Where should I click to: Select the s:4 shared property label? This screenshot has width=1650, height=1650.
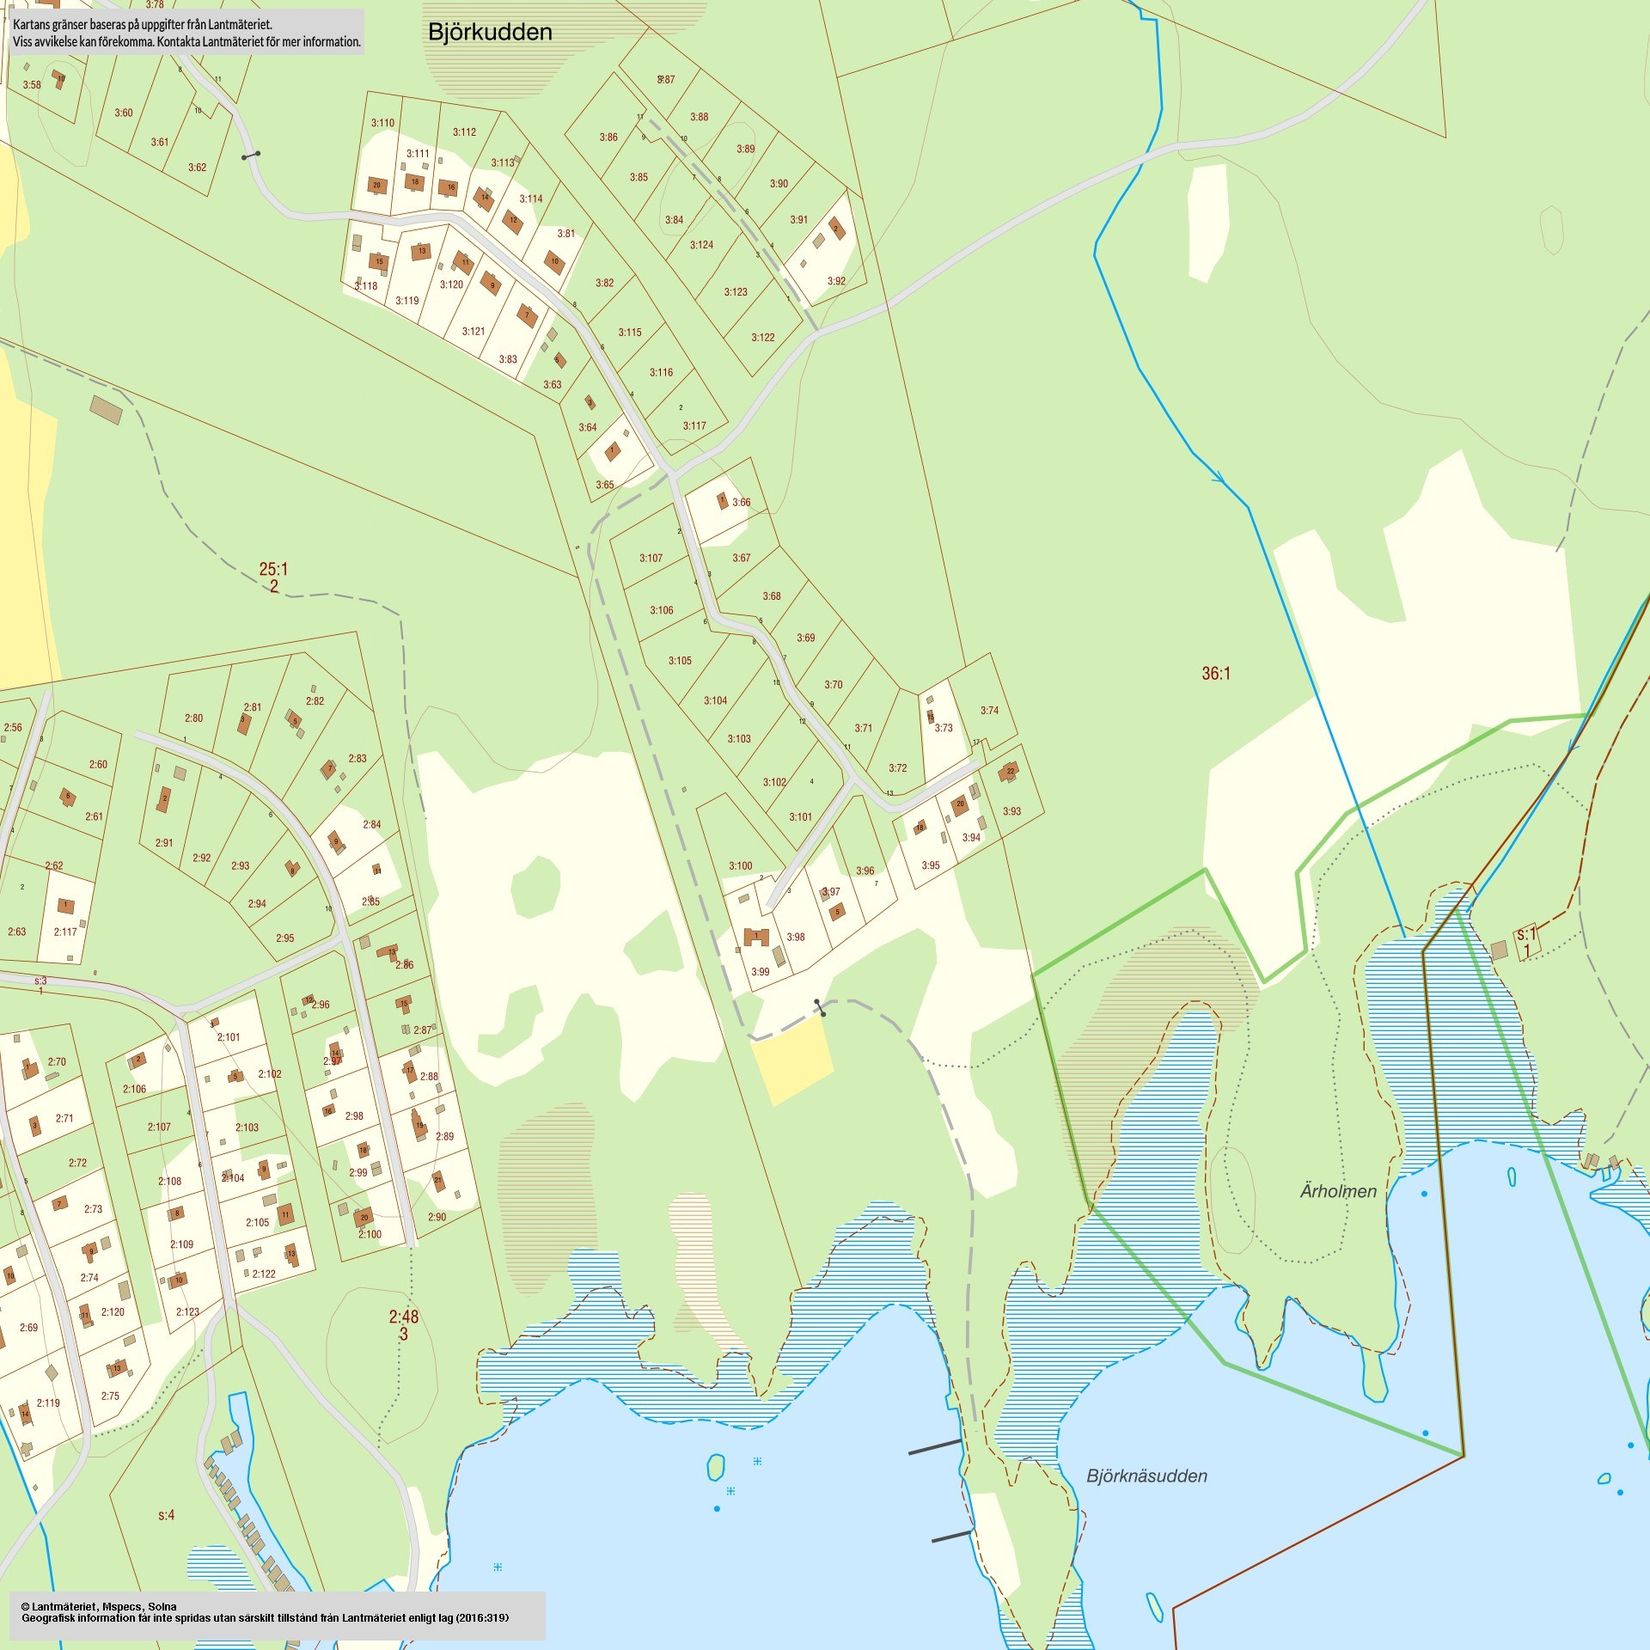pos(166,1516)
